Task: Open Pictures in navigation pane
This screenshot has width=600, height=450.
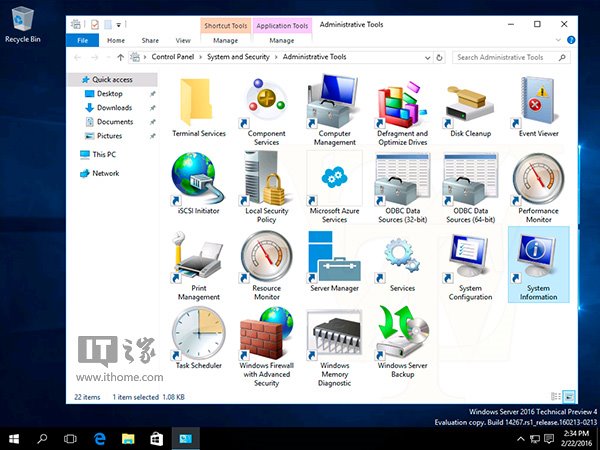Action: click(x=109, y=136)
